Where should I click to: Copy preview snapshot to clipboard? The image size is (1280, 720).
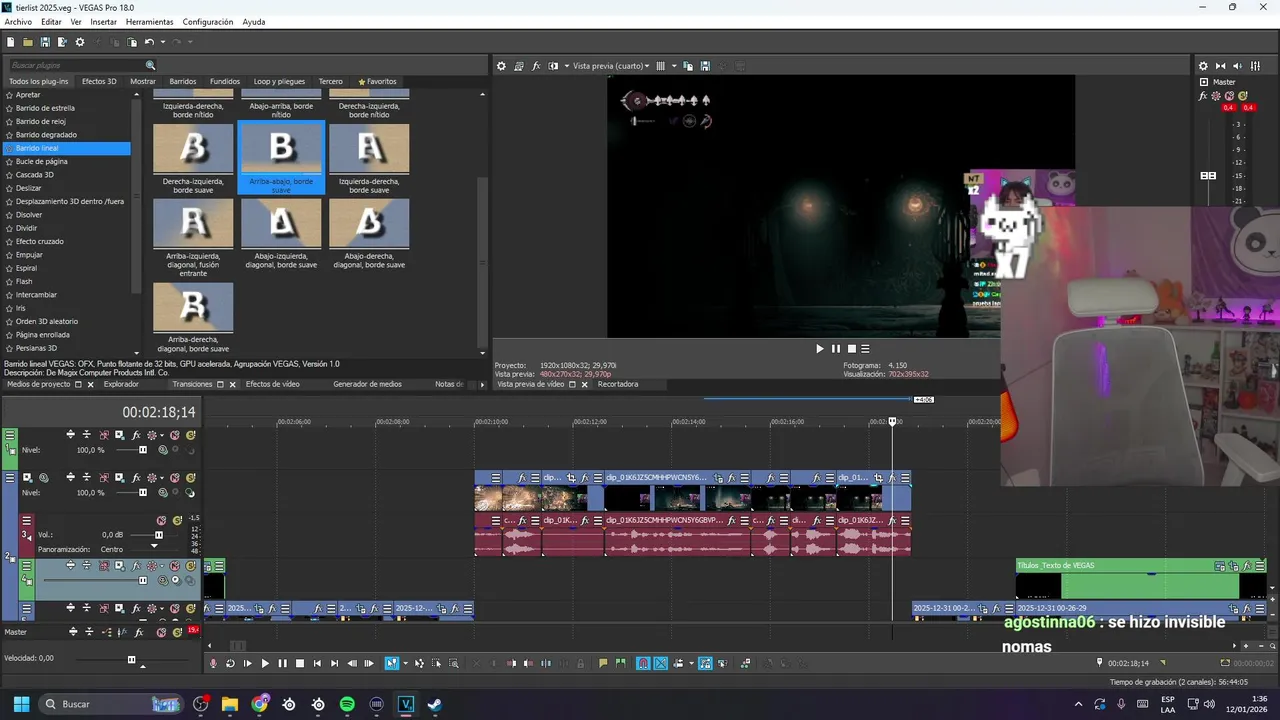click(x=688, y=66)
